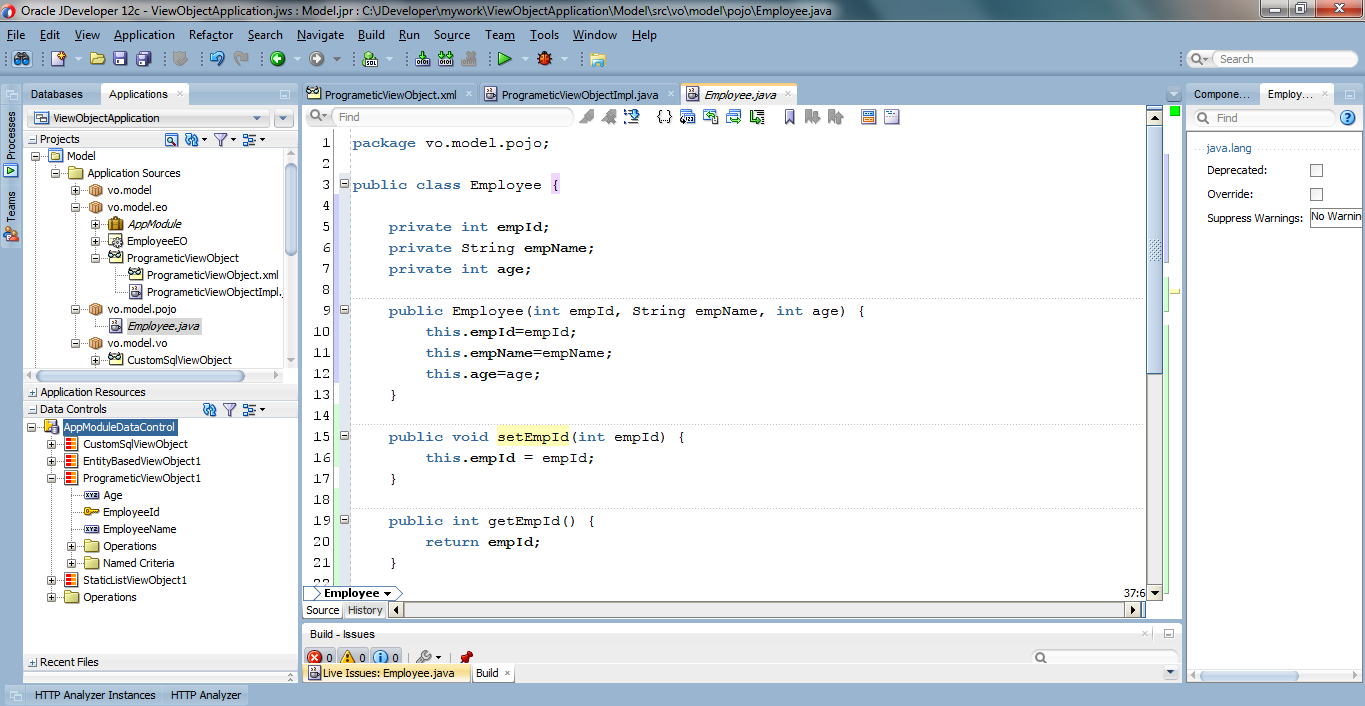Switch to the History tab
Screen dimensions: 1365x706
click(365, 610)
